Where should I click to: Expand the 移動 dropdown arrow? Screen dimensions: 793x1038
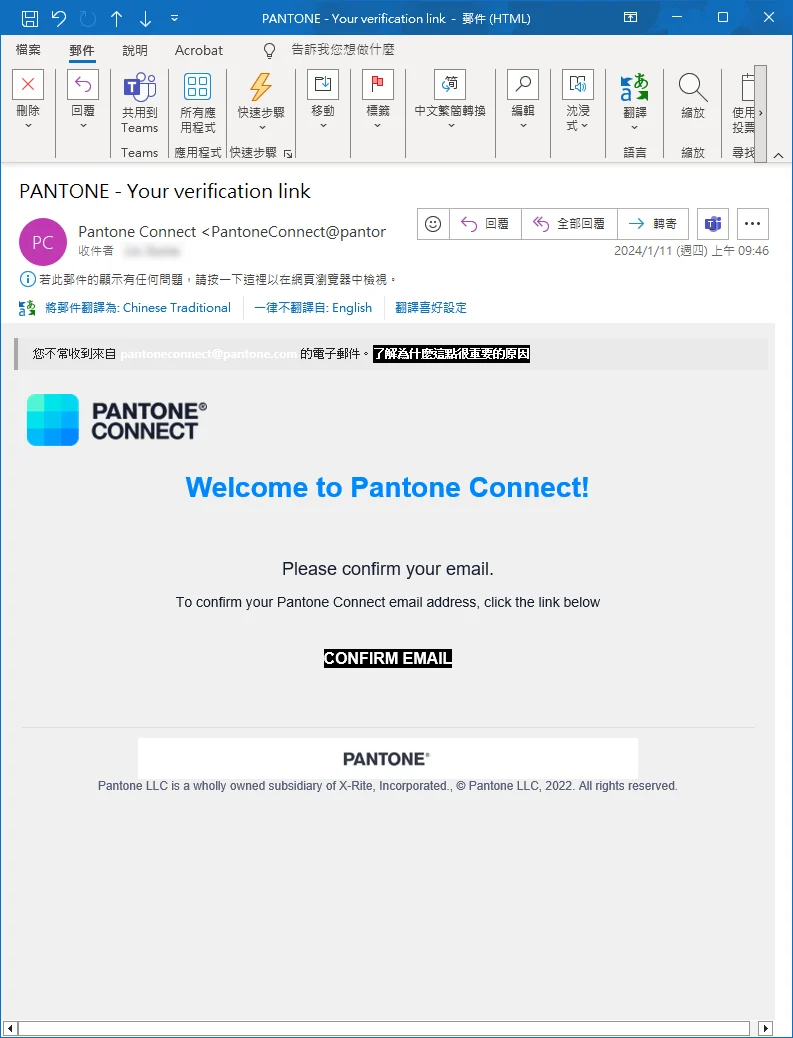pos(323,126)
